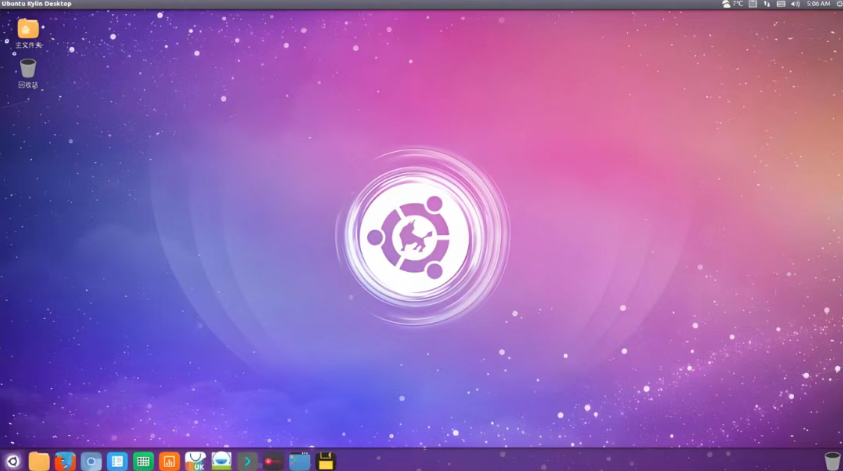Launch Firefox from the dock
The image size is (843, 471).
(65, 461)
